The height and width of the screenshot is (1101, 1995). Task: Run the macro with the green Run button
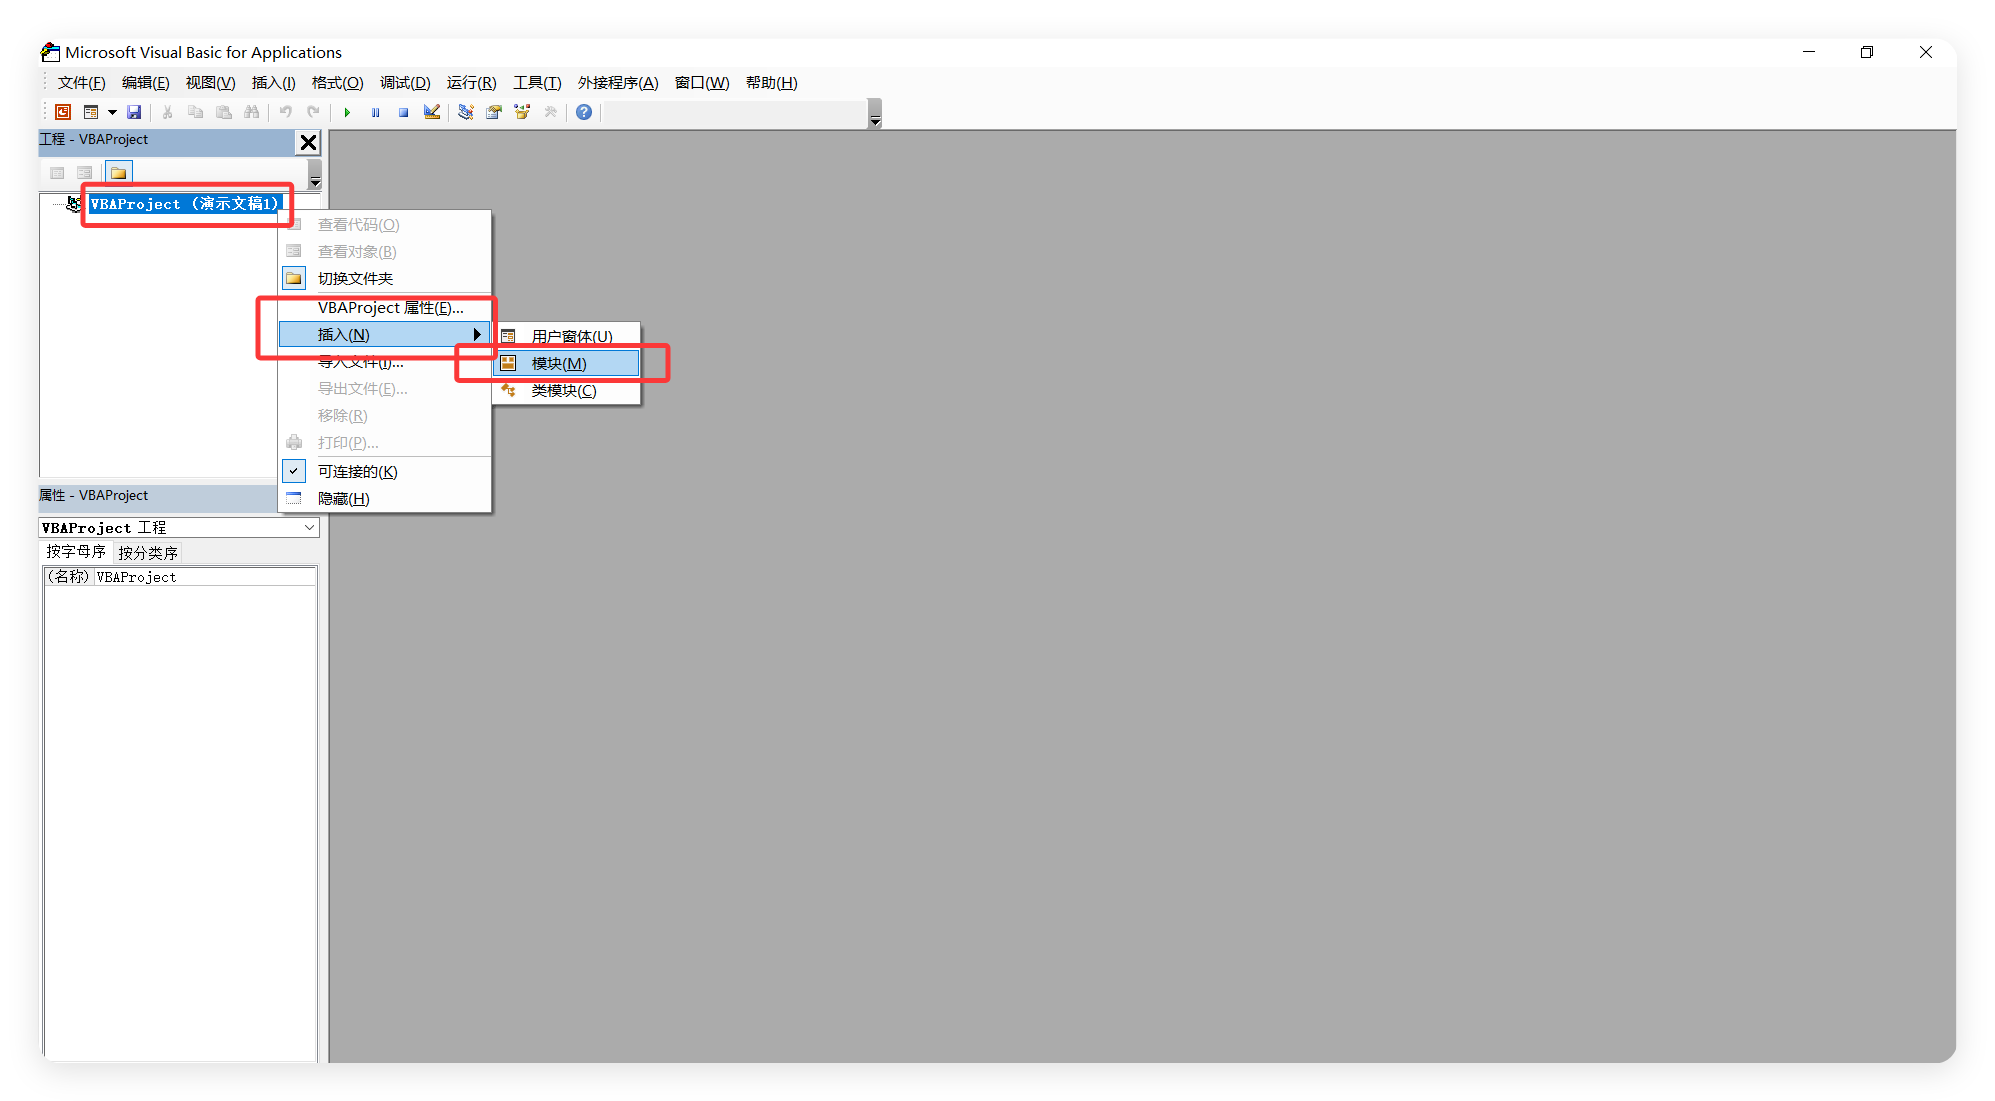click(347, 112)
